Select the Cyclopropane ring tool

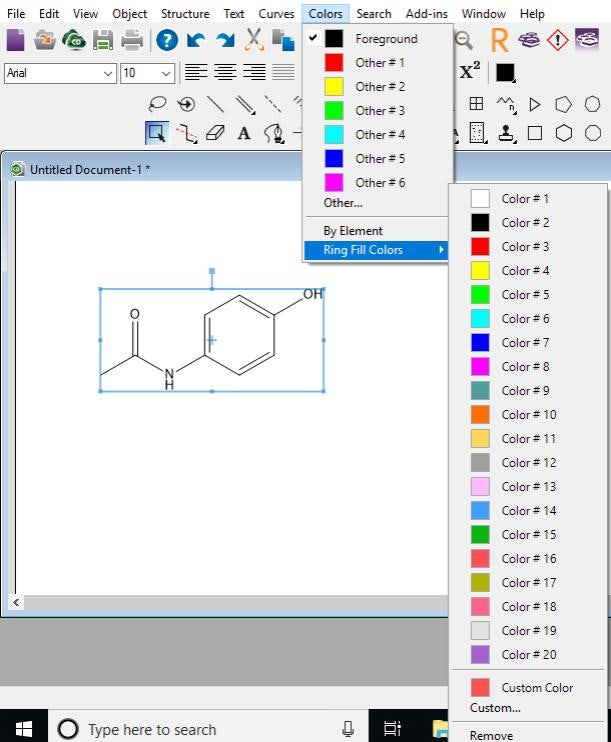point(534,104)
